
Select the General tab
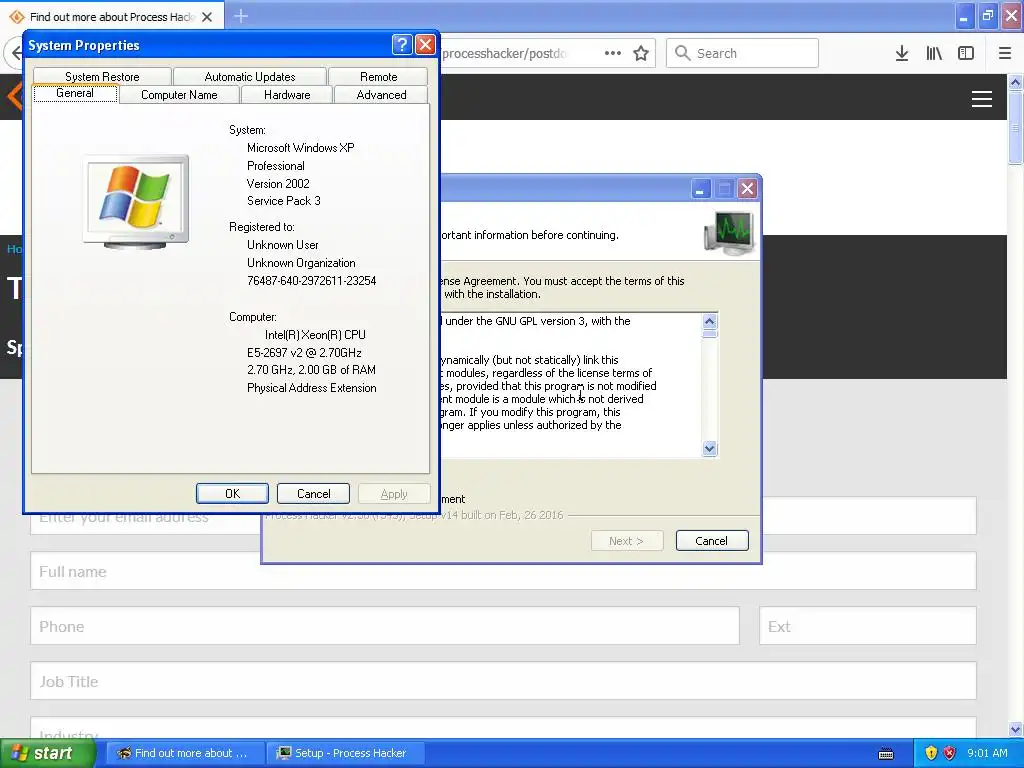(x=75, y=93)
